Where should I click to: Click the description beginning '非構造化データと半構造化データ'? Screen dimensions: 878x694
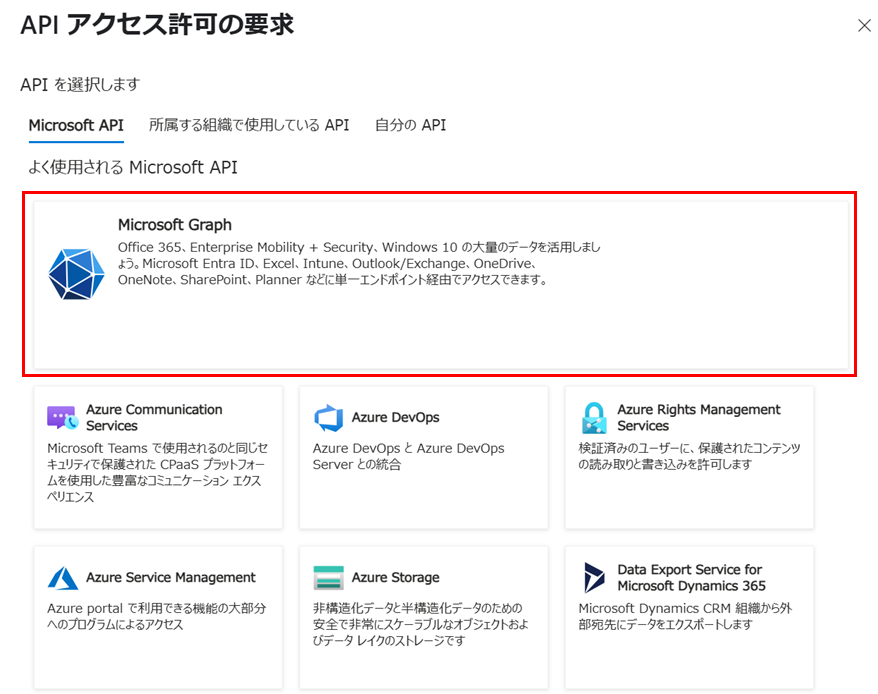(x=420, y=624)
